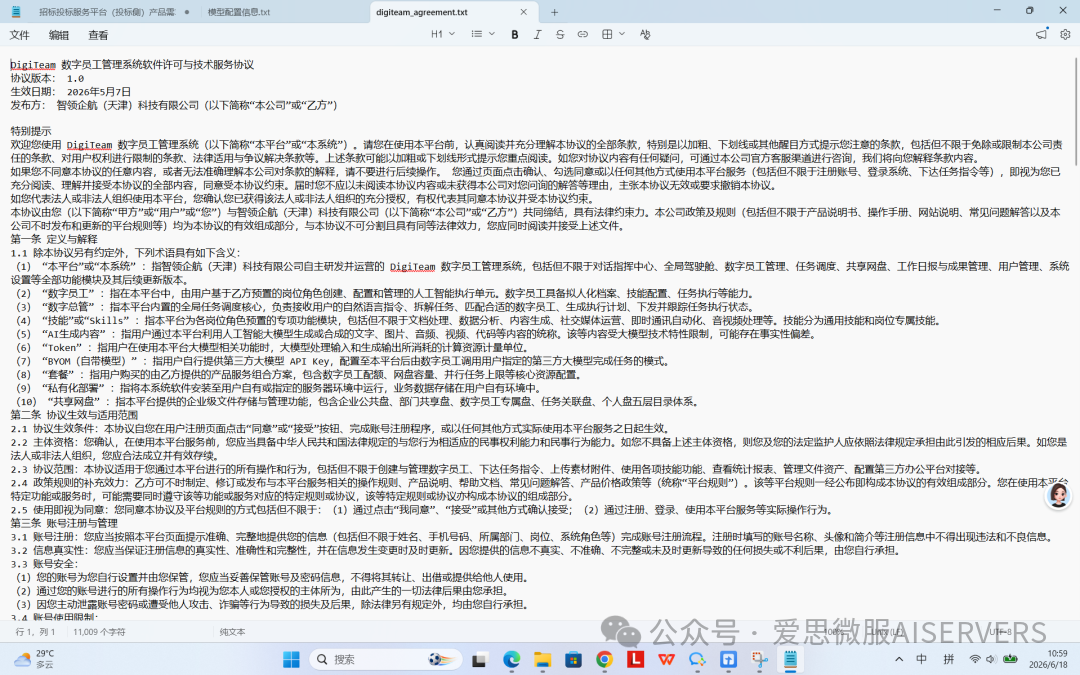Viewport: 1080px width, 675px height.
Task: Click Task View button on taskbar
Action: coord(479,659)
